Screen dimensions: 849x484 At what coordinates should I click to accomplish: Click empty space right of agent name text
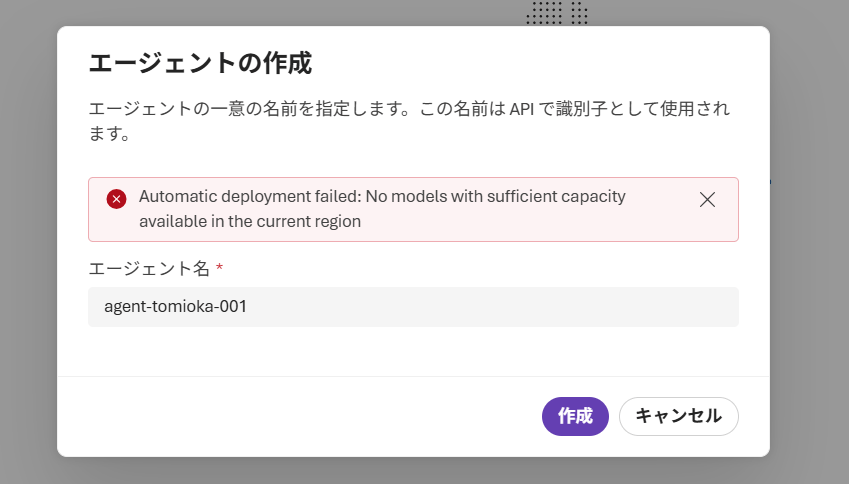pos(500,307)
